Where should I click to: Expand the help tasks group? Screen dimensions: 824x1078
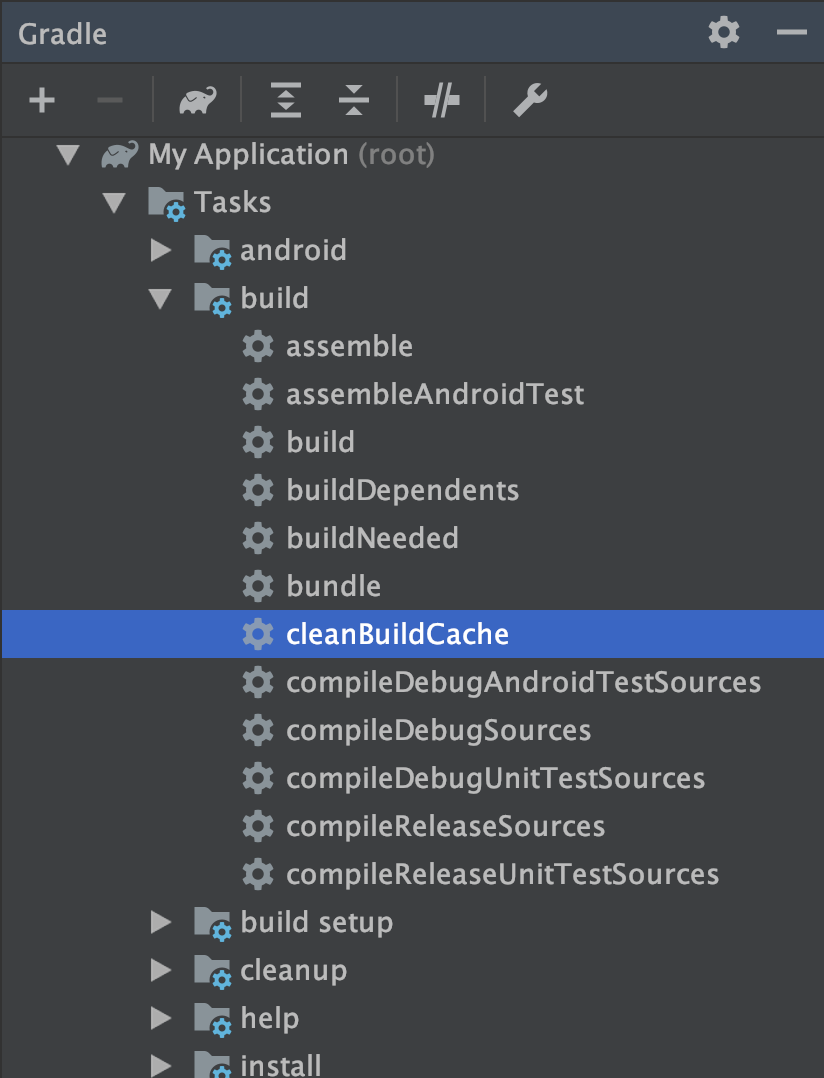click(x=161, y=1017)
